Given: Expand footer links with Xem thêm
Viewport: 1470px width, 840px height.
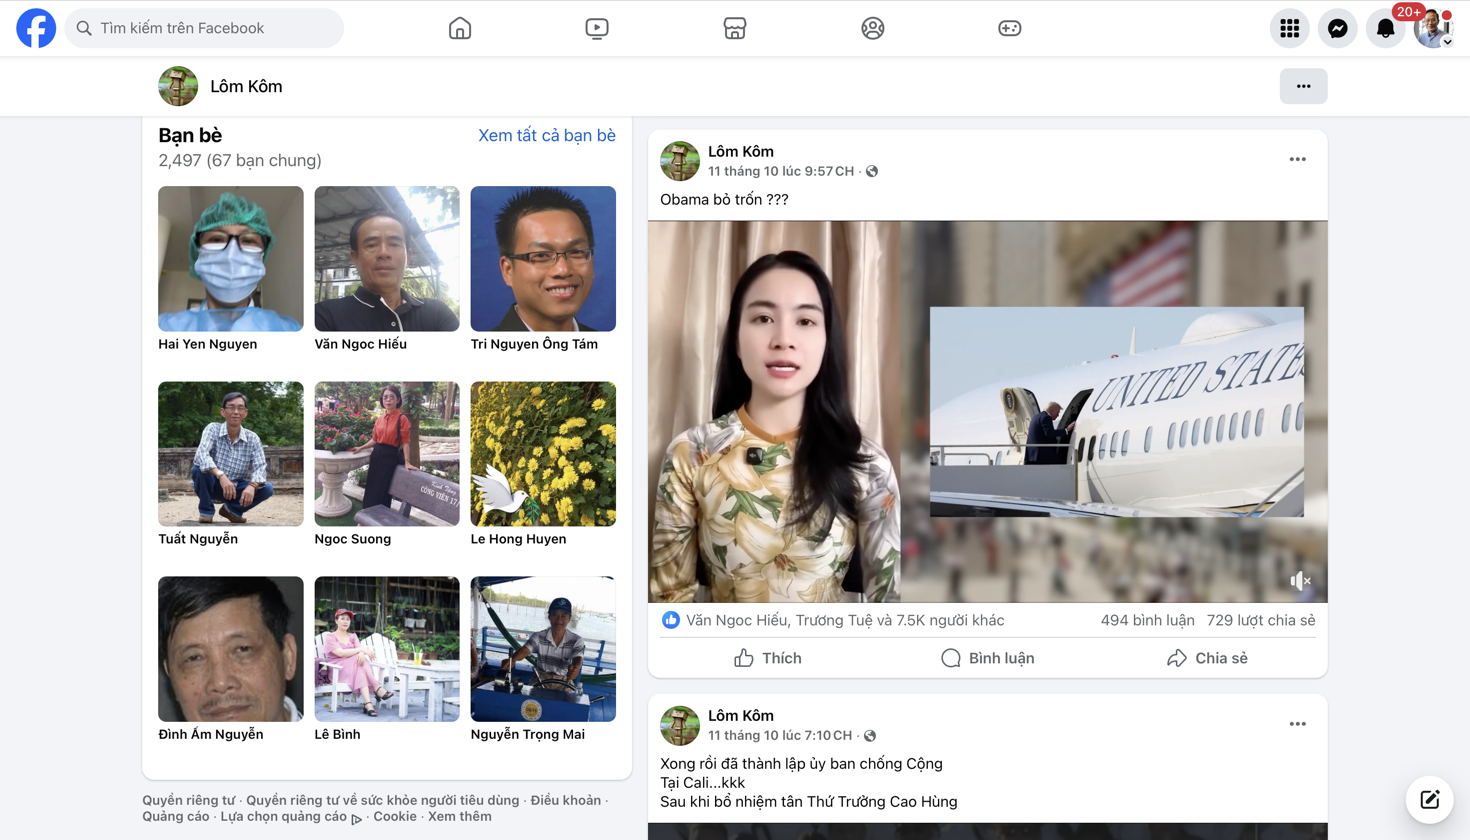Looking at the screenshot, I should (460, 817).
